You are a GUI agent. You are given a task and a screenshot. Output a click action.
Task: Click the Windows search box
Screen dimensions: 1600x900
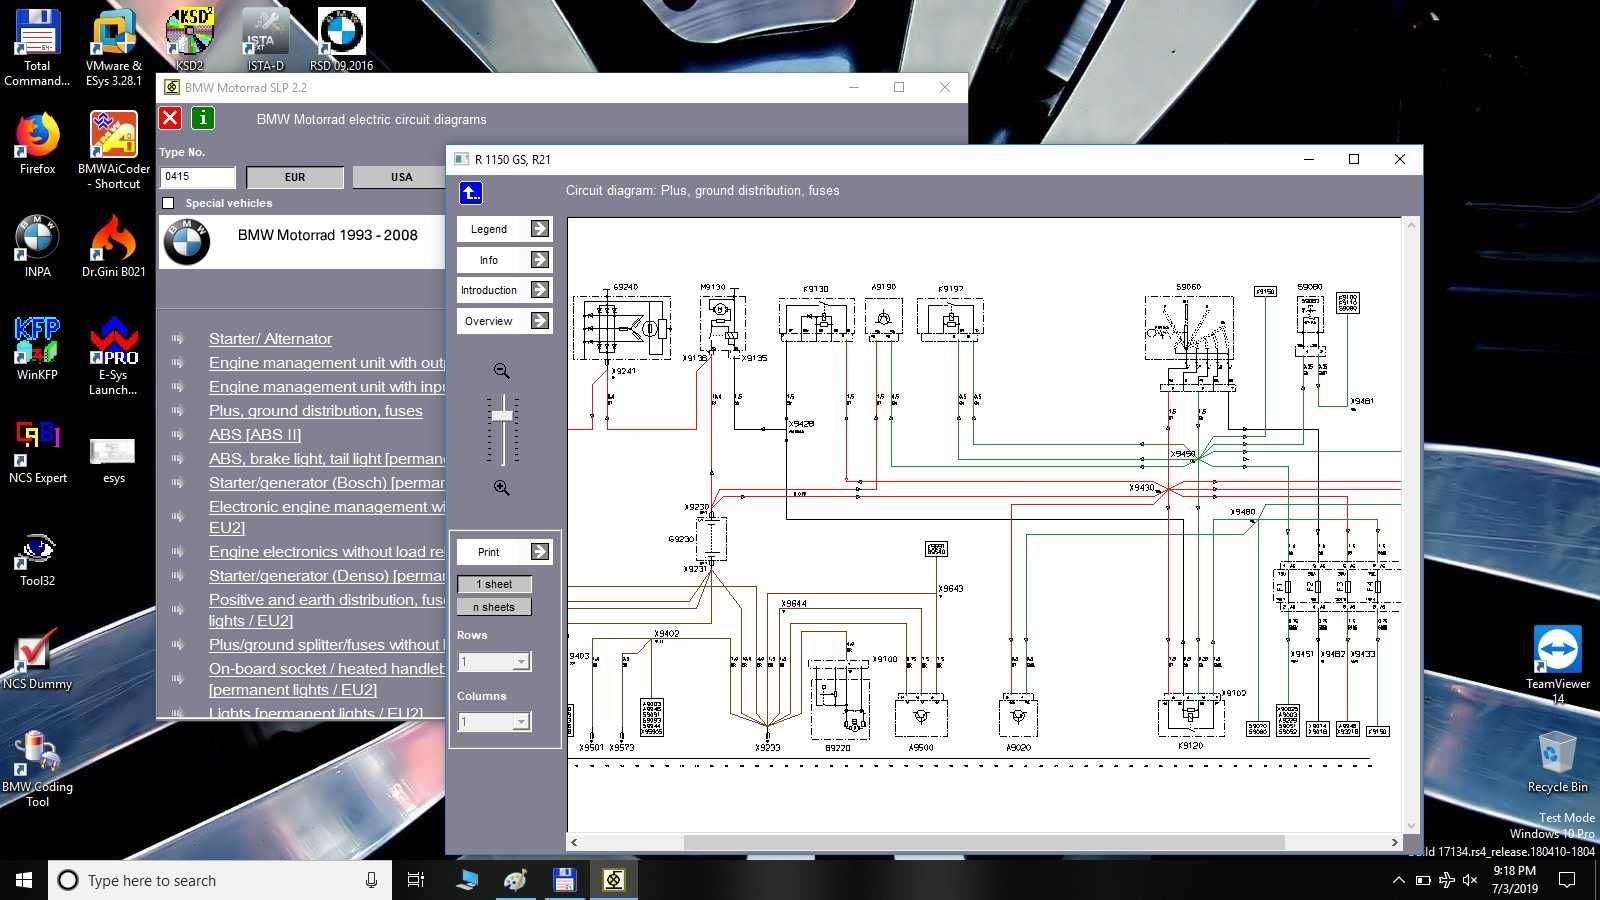point(219,880)
